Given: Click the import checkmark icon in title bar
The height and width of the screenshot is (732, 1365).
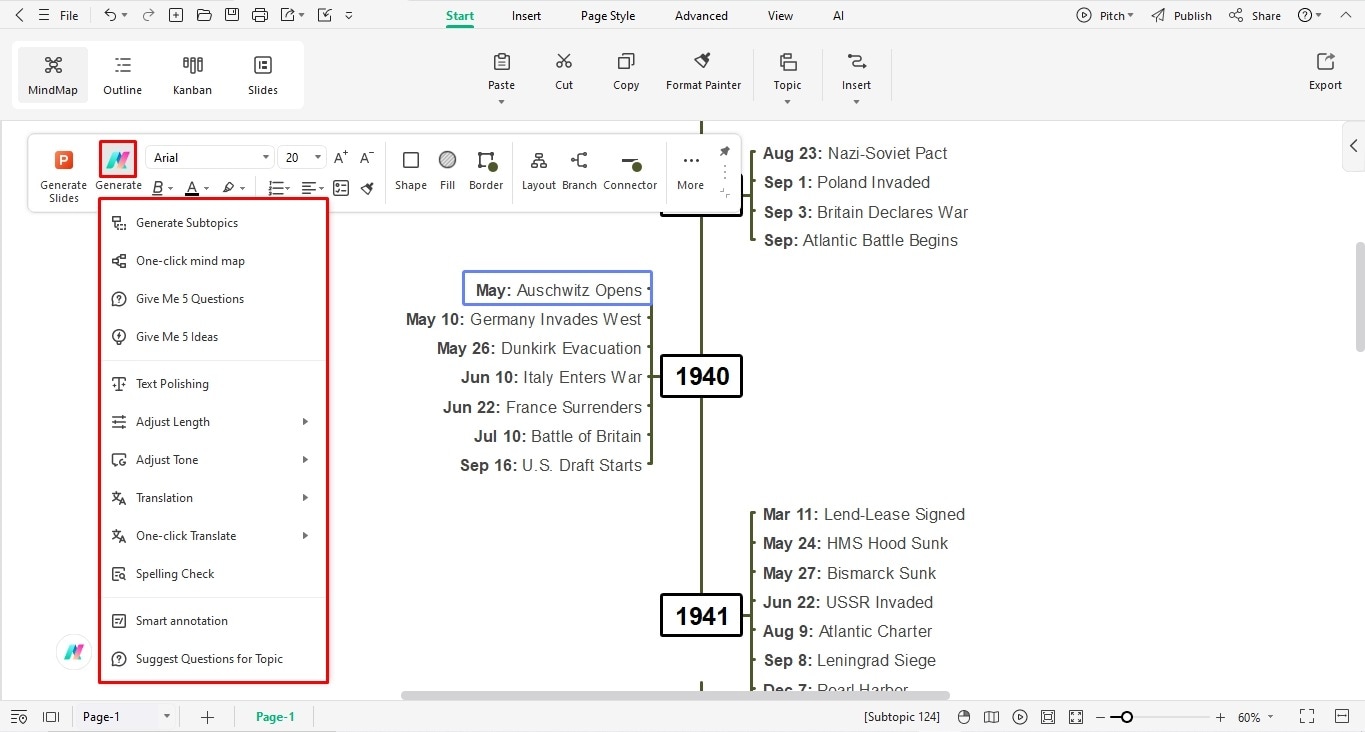Looking at the screenshot, I should click(x=324, y=15).
